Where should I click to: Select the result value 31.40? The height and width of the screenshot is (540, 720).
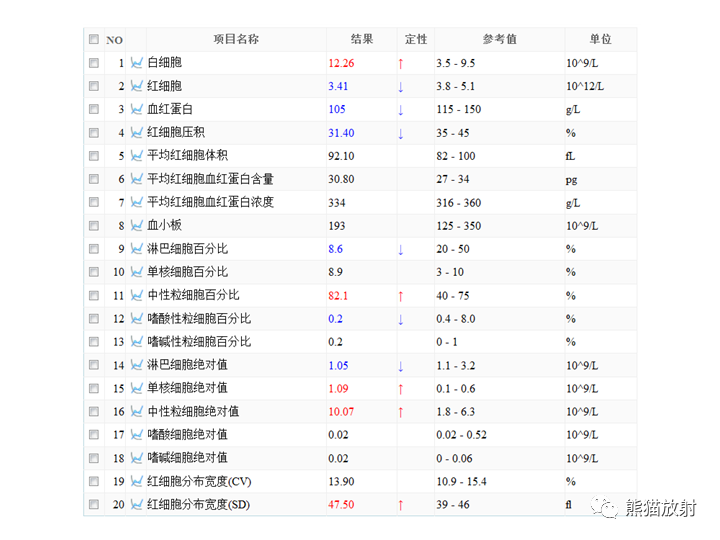pyautogui.click(x=341, y=133)
